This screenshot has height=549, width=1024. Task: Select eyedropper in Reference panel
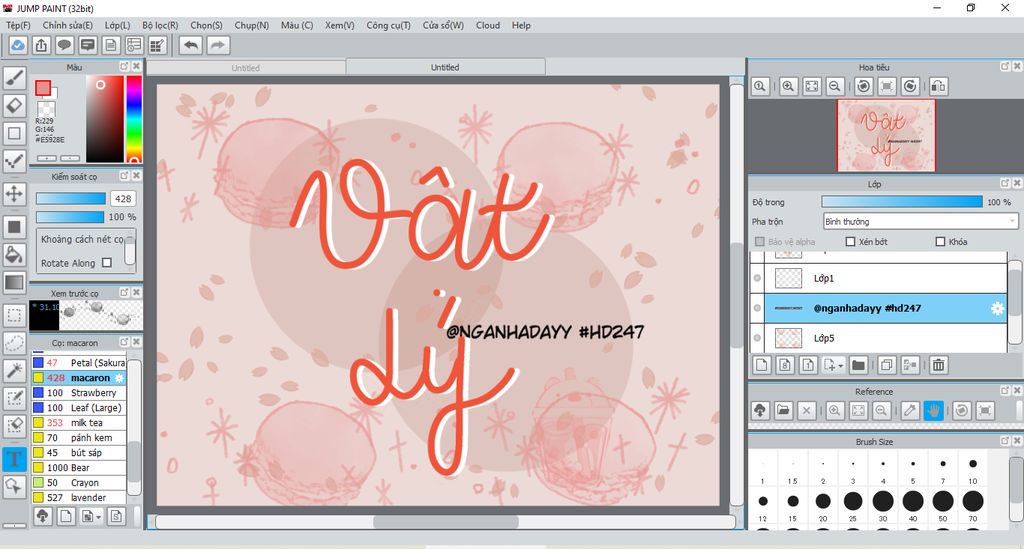[x=910, y=411]
